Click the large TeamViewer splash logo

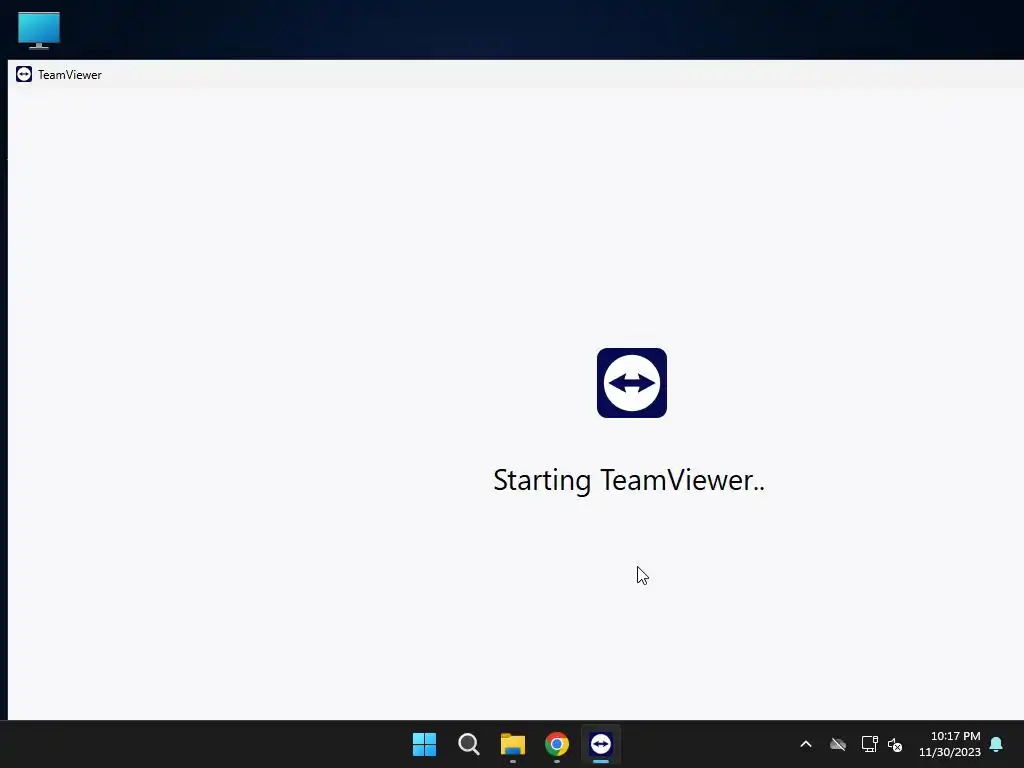pyautogui.click(x=632, y=383)
